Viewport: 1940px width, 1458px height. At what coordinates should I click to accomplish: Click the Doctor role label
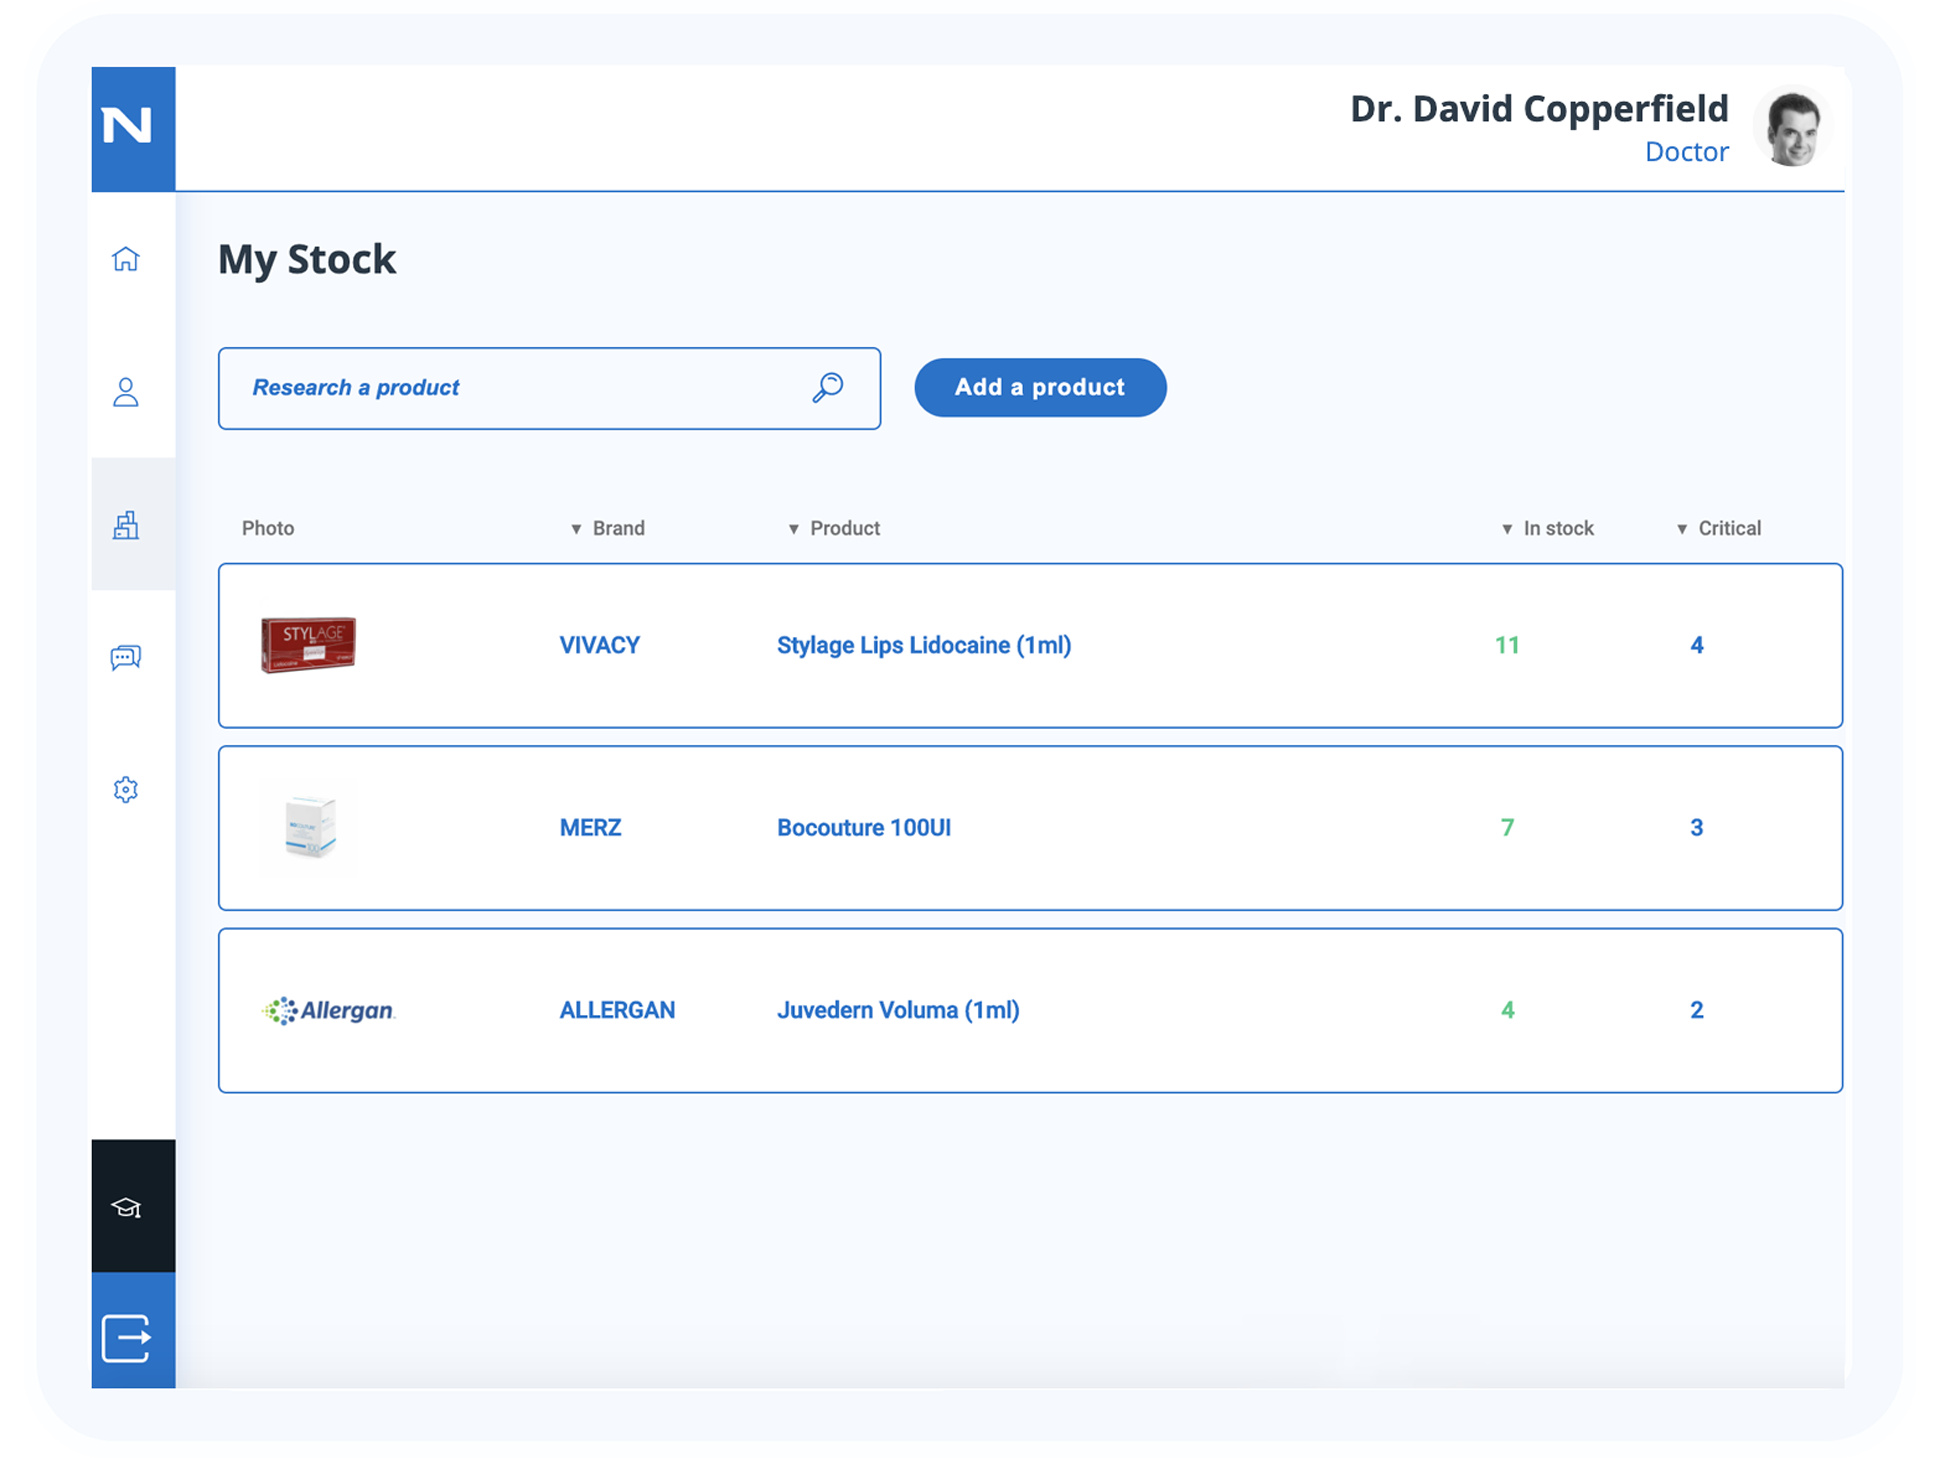(1687, 151)
